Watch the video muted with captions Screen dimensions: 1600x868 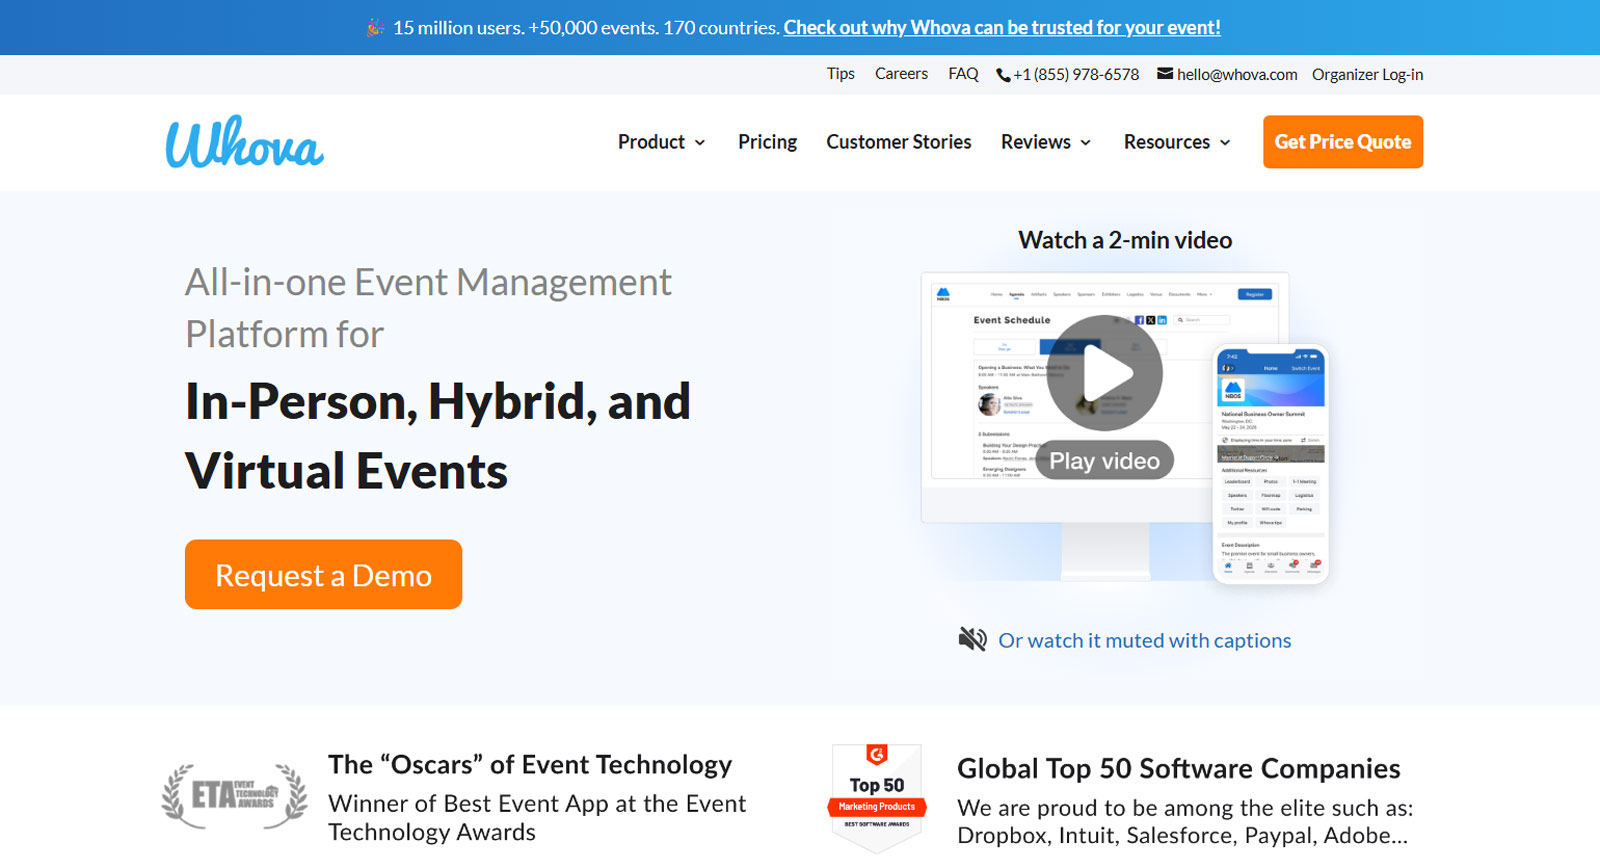point(1144,641)
